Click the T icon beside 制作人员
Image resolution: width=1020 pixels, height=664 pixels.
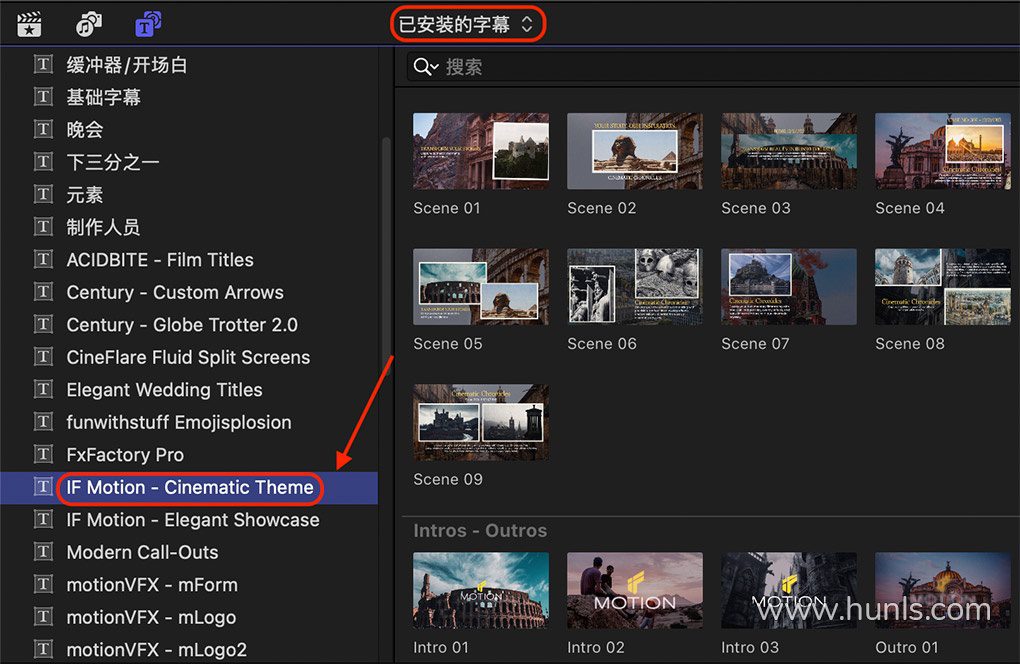(x=43, y=227)
